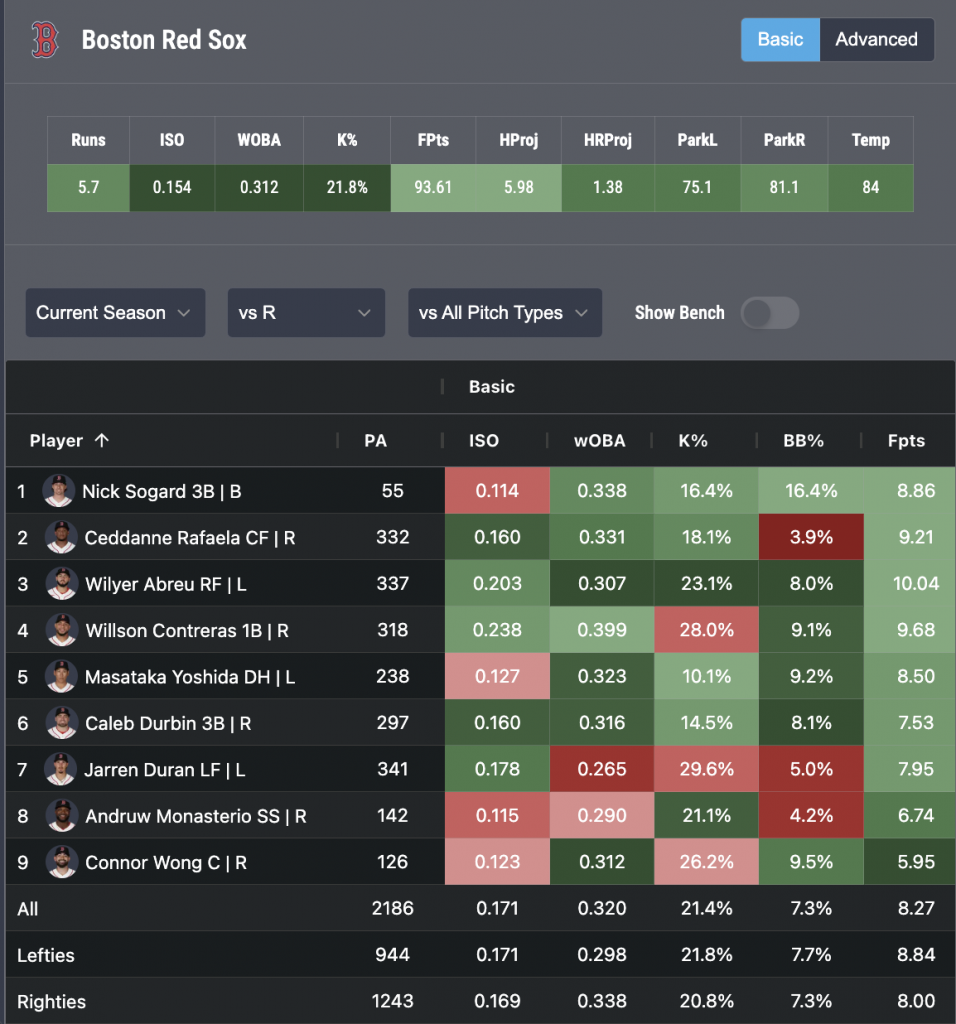956x1024 pixels.
Task: Click the team K% value 21.8% in summary
Action: (347, 187)
